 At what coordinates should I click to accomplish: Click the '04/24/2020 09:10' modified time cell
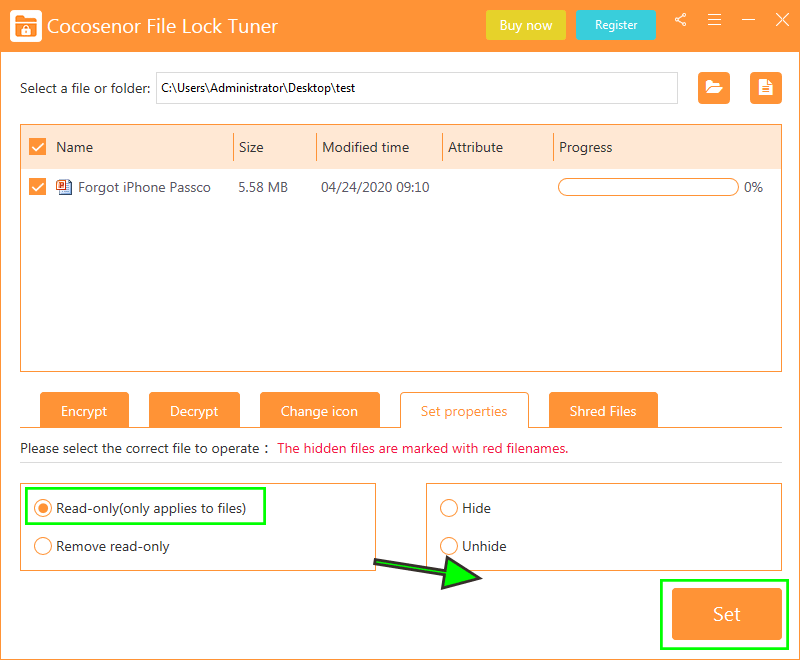(375, 187)
